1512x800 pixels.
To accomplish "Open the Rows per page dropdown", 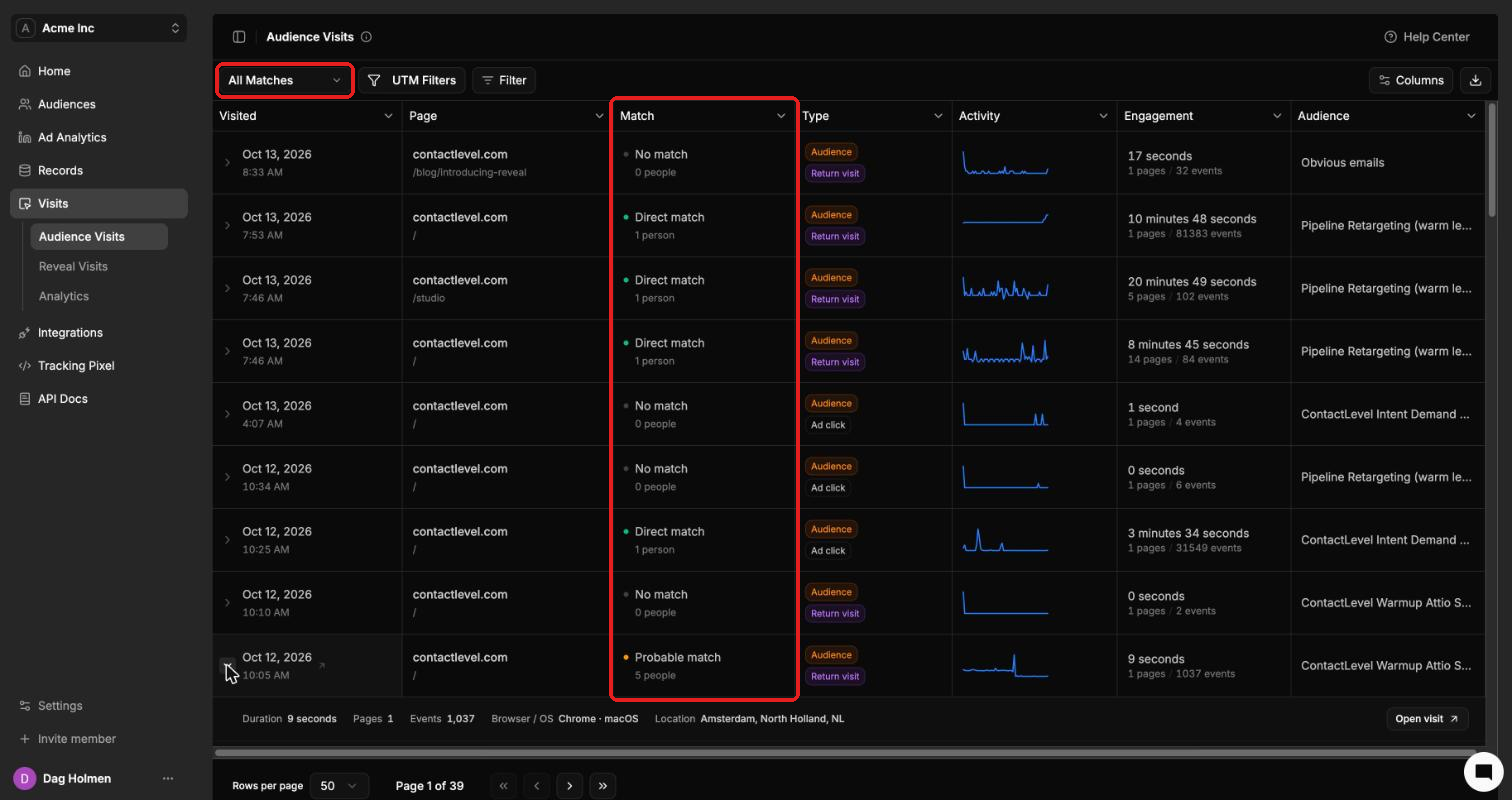I will pyautogui.click(x=339, y=786).
